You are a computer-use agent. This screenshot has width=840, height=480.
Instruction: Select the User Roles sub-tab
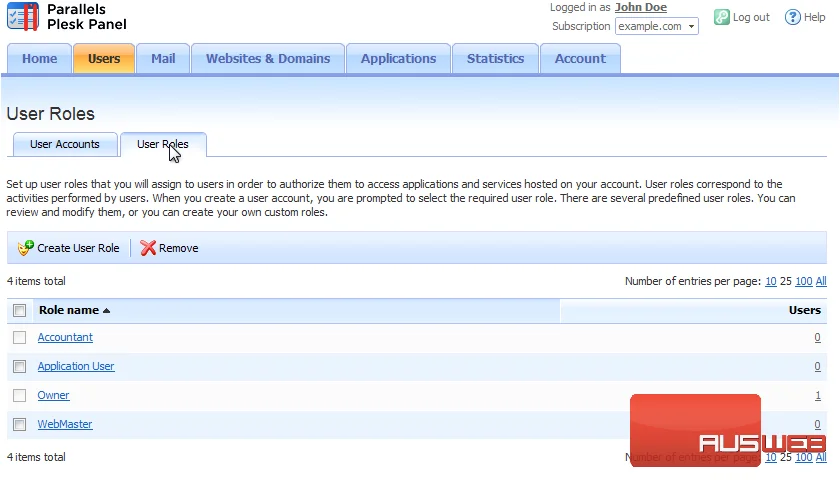tap(163, 145)
